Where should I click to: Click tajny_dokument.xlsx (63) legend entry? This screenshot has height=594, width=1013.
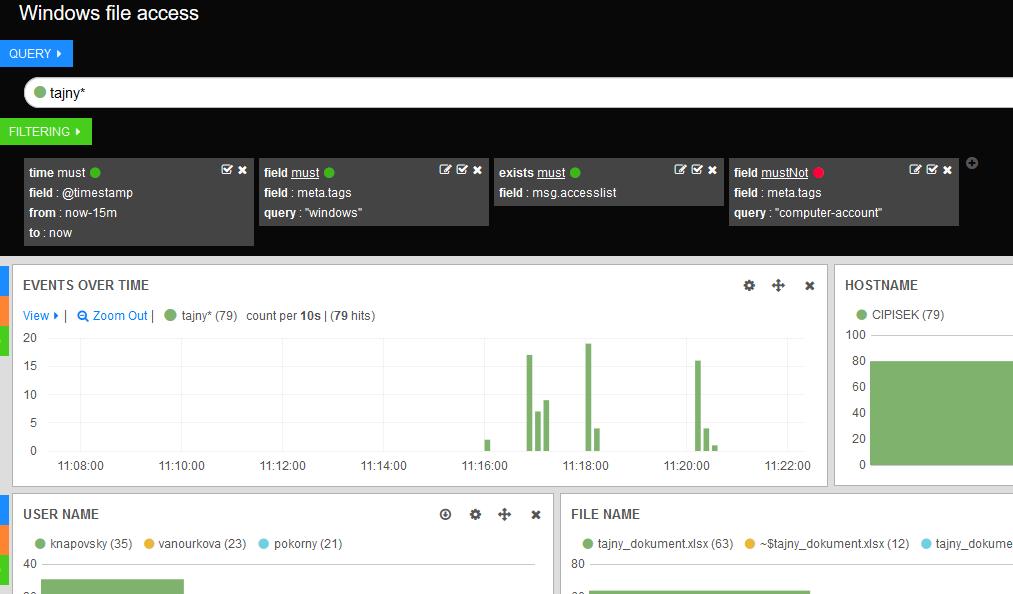tap(658, 544)
